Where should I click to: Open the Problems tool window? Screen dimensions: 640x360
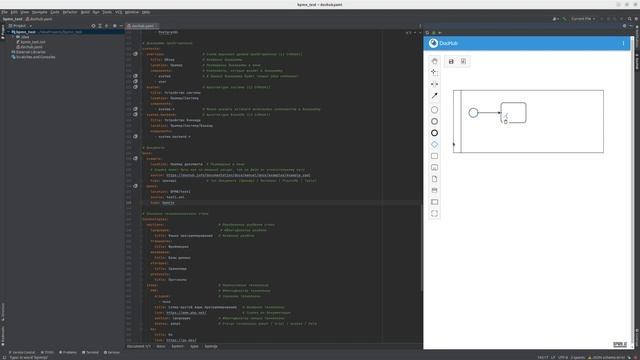coord(68,352)
